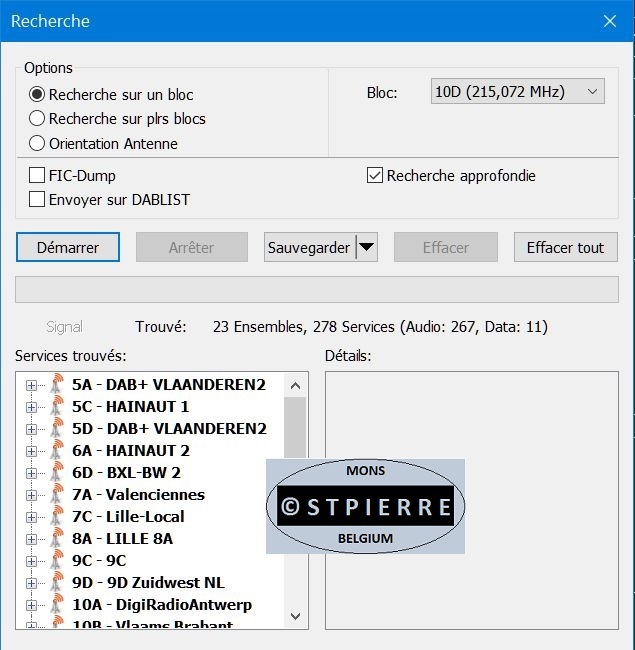Select '10A - DigiRadioAntwerp' ensemble

pos(162,604)
